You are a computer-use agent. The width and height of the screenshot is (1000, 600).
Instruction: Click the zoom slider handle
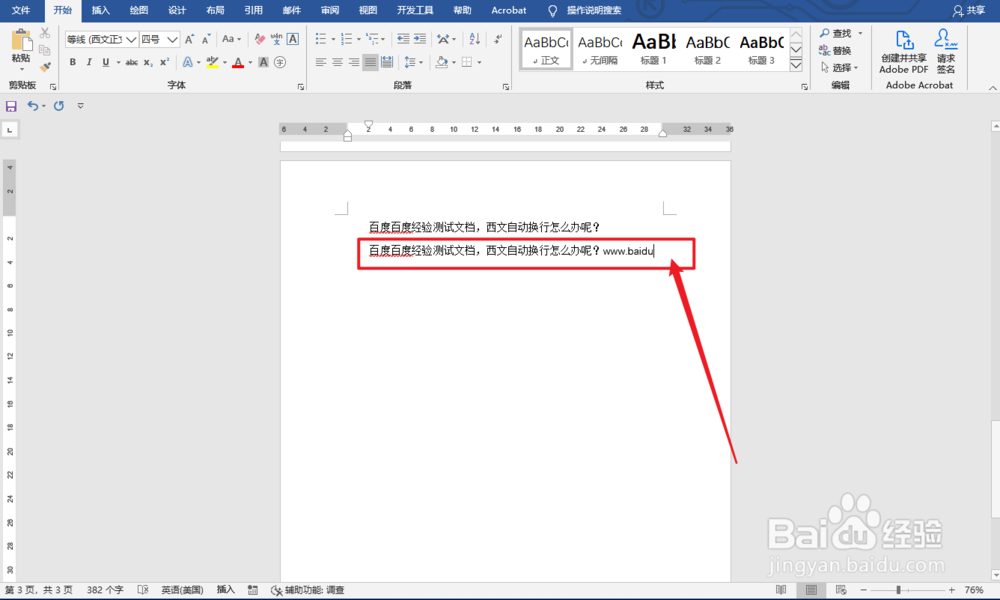tap(898, 590)
